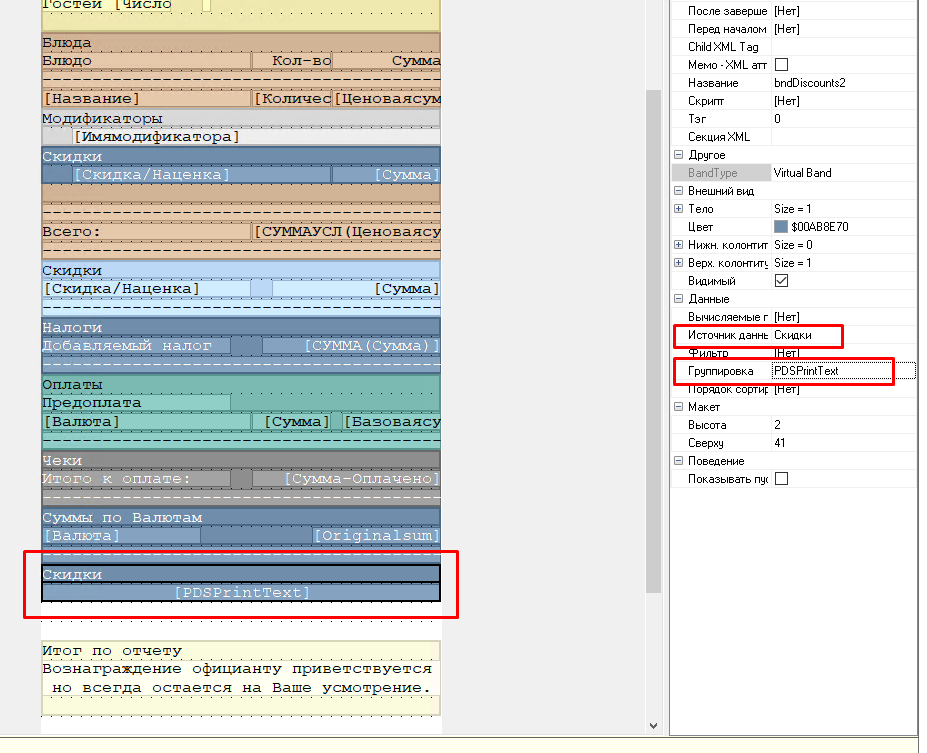Screen dimensions: 927x753
Task: Collapse the Внешний вид section
Action: click(679, 191)
